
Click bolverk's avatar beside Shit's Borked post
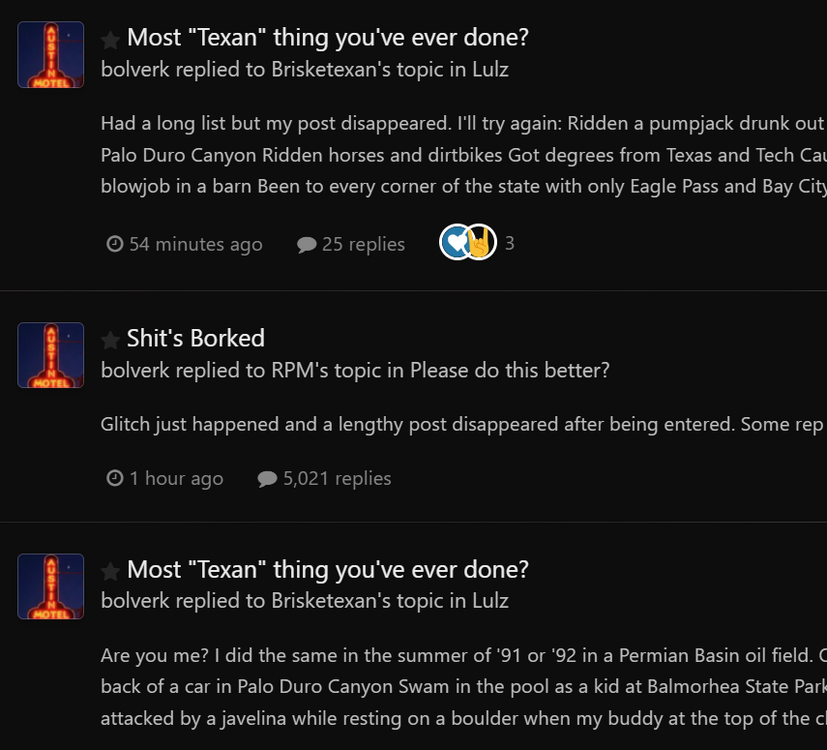coord(51,355)
